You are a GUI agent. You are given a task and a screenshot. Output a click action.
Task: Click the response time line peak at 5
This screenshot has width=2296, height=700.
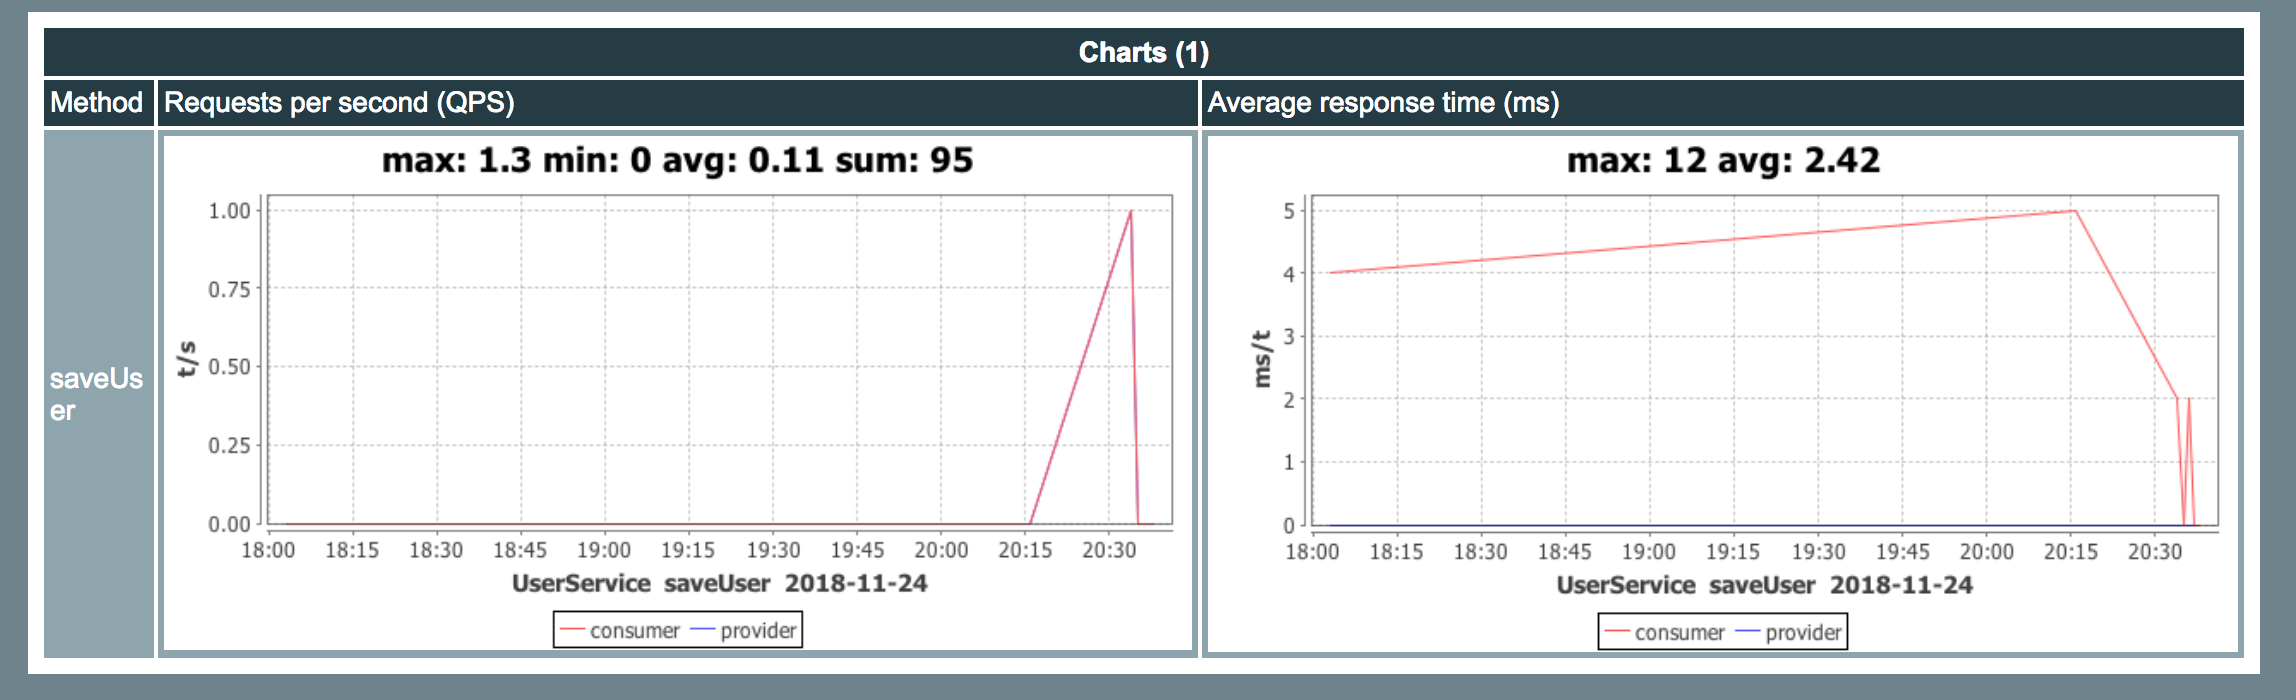2075,211
